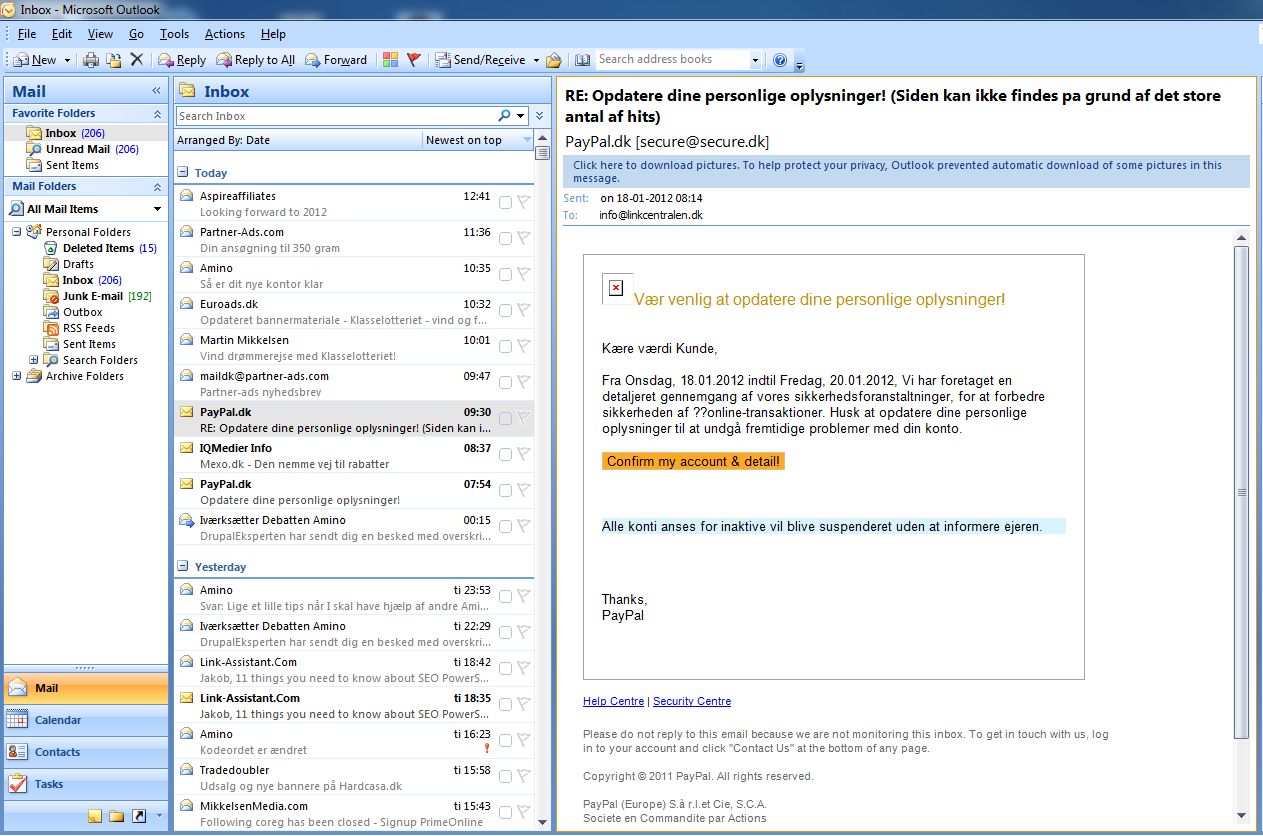Open the Actions menu
Screen dimensions: 1263x836
coord(225,34)
